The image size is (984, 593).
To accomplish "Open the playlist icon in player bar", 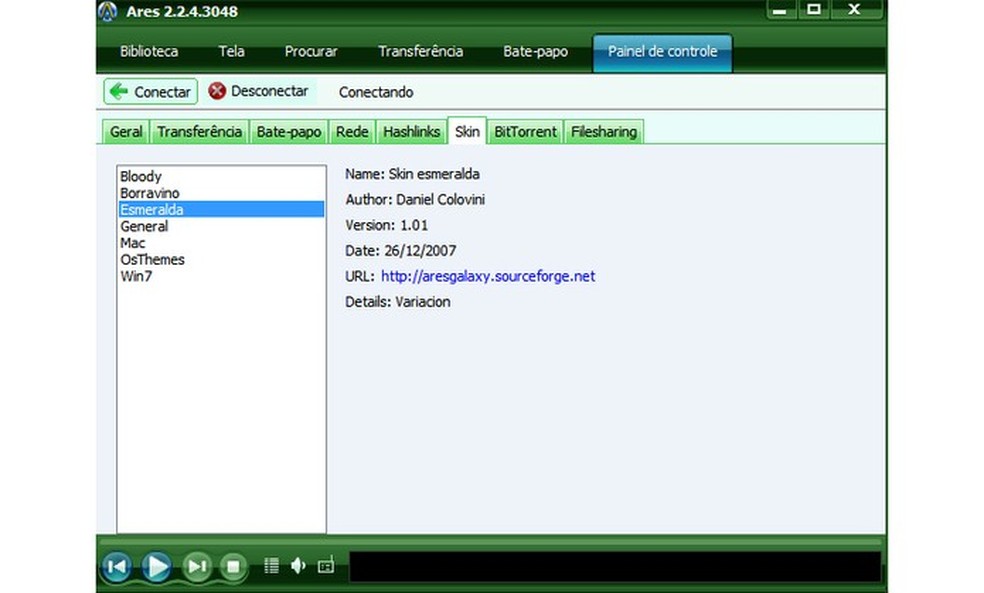I will (271, 566).
